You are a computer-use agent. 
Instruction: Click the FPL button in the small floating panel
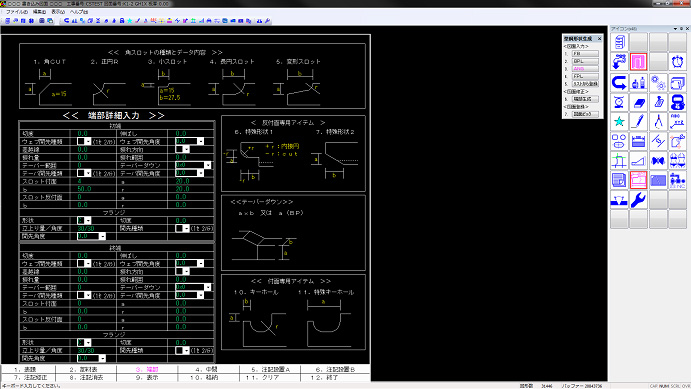[x=585, y=76]
